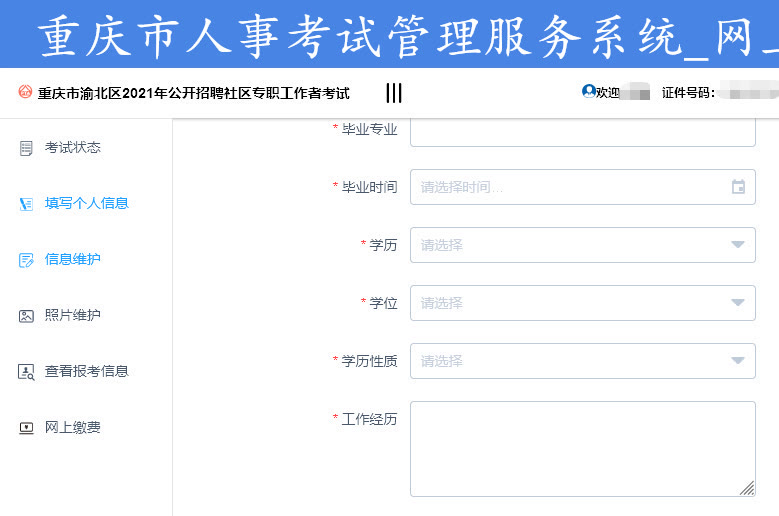Click inside the 工作经历 text area
Image resolution: width=779 pixels, height=516 pixels.
pyautogui.click(x=583, y=449)
